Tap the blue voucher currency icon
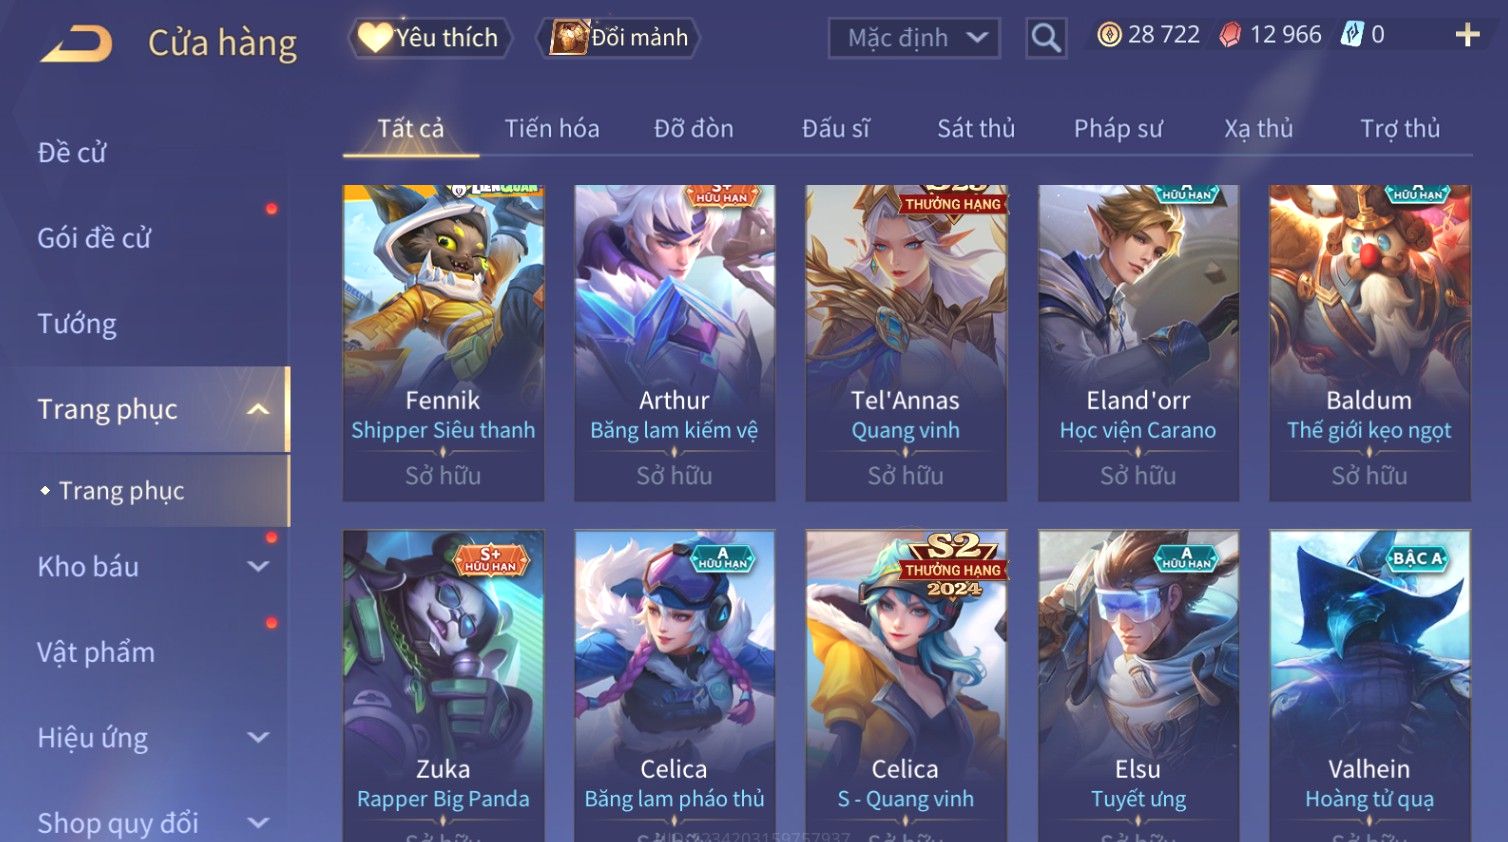Viewport: 1508px width, 842px height. [1352, 34]
